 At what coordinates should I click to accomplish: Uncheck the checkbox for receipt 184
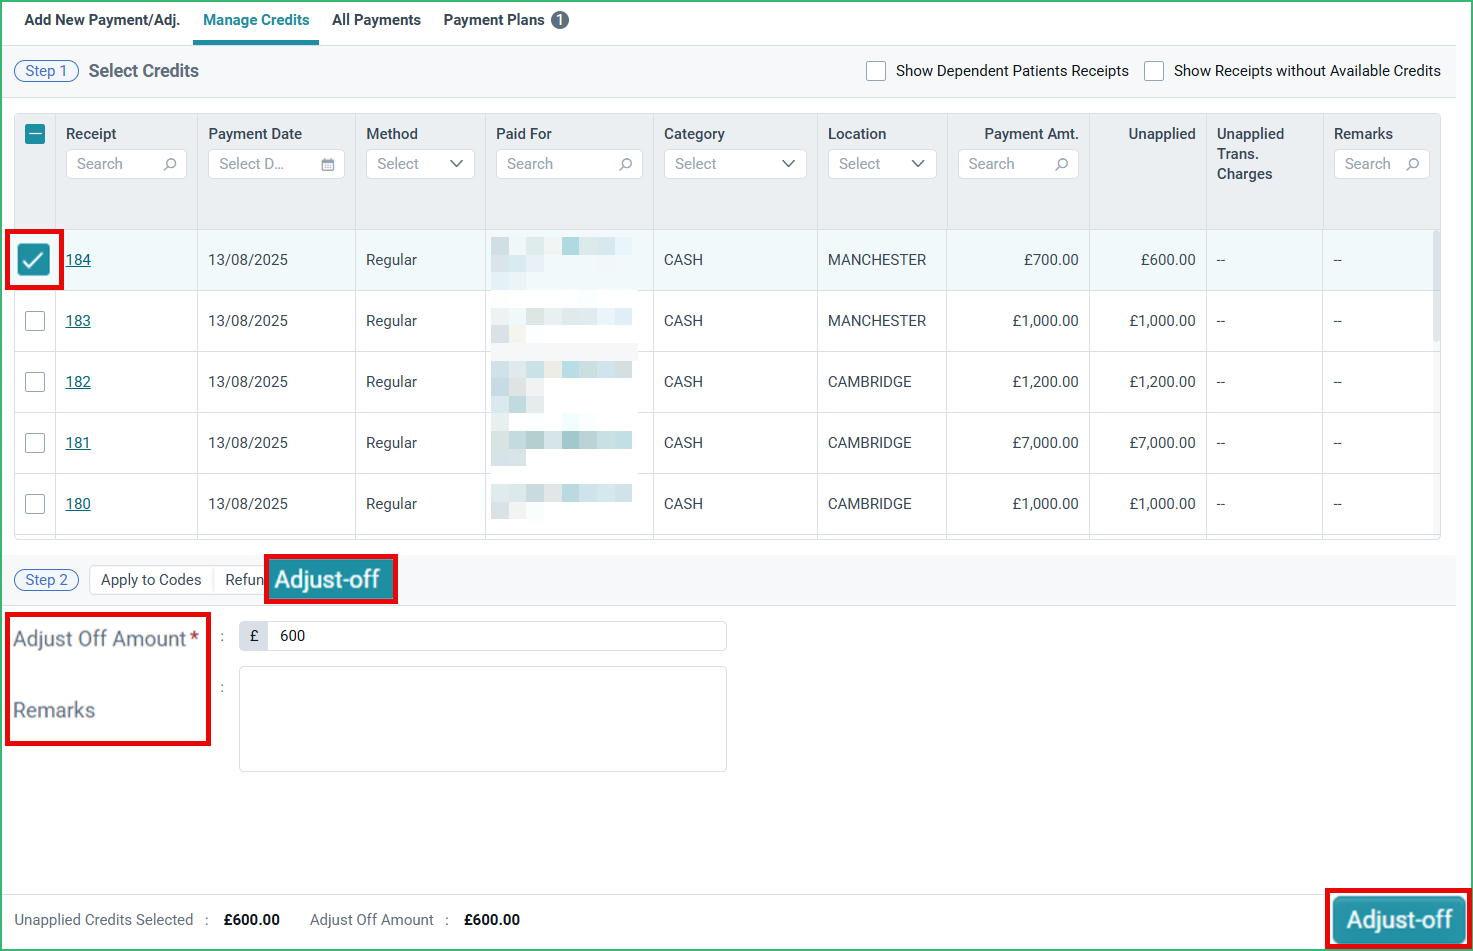34,260
